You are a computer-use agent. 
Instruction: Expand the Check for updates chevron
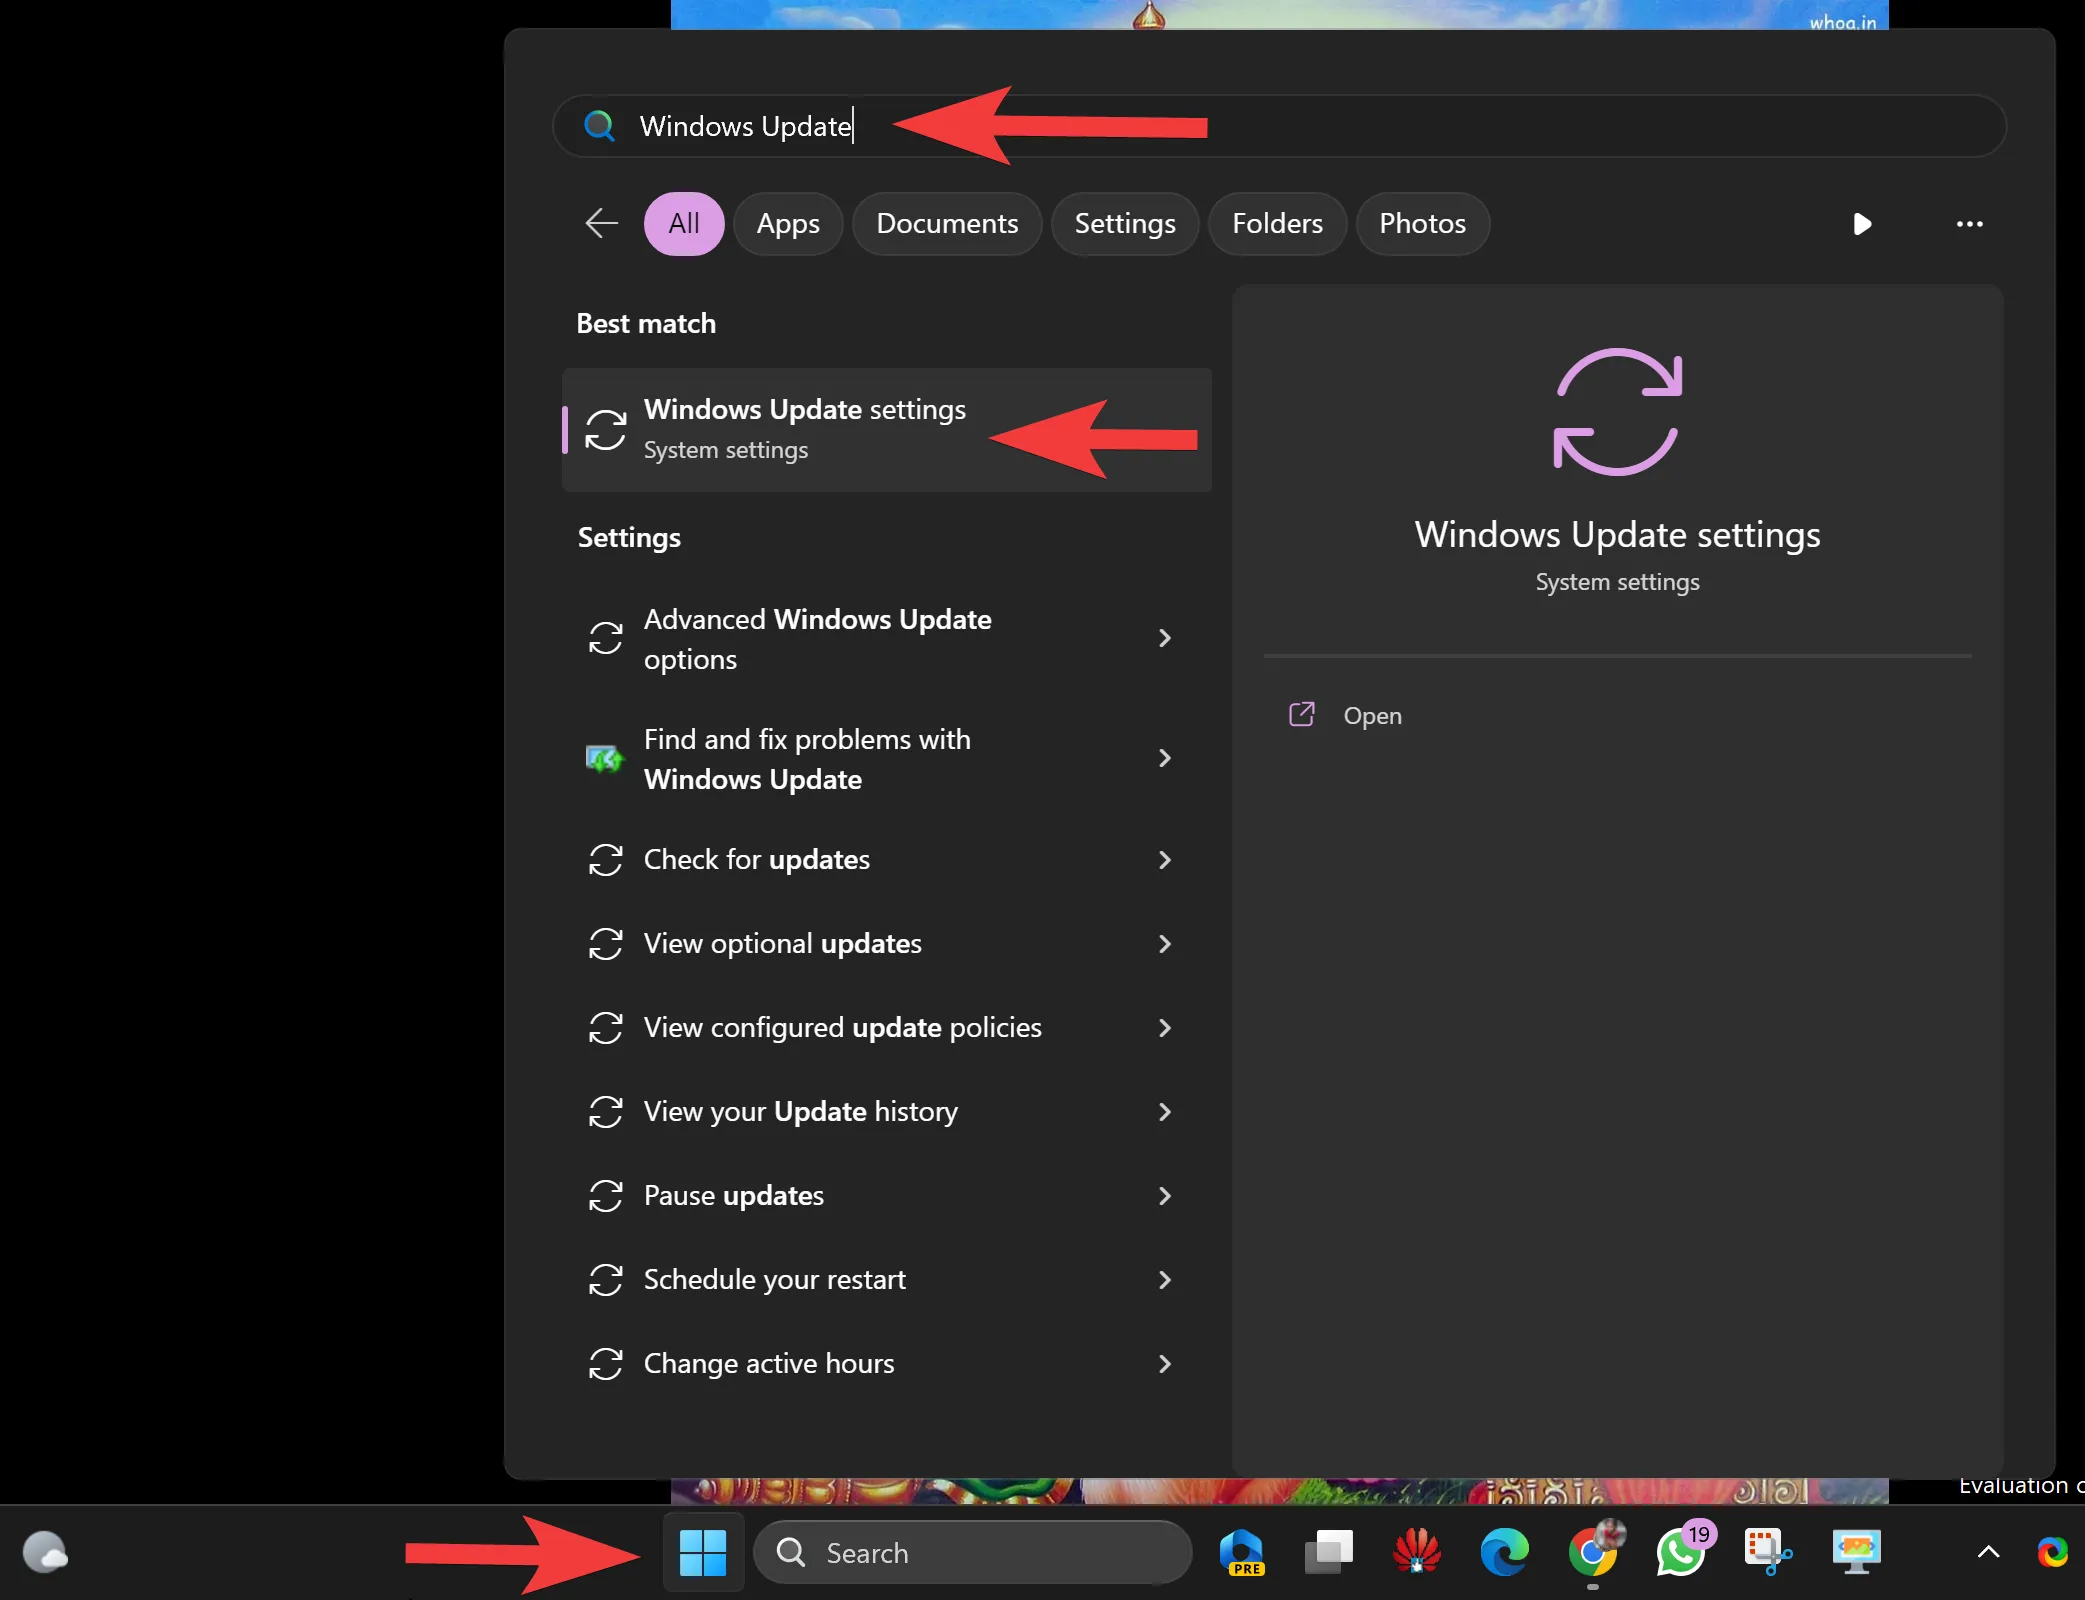click(x=1164, y=860)
